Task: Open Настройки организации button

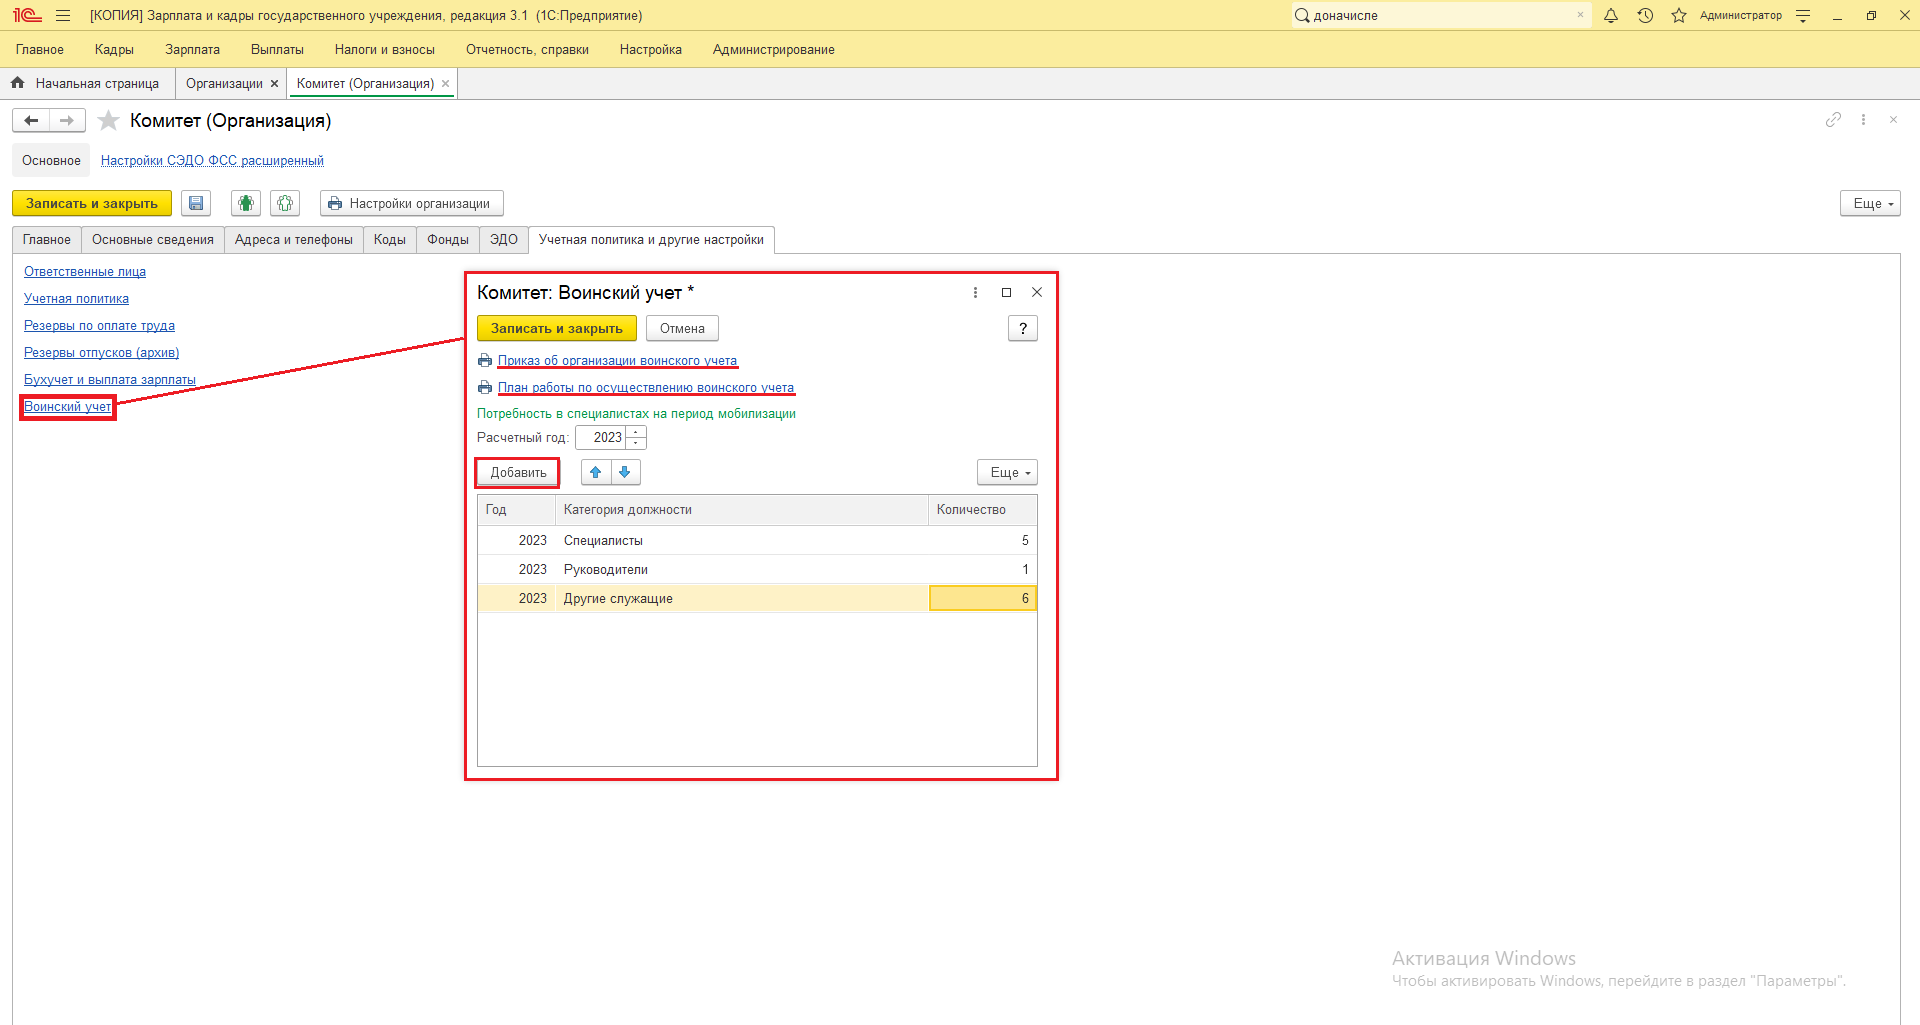Action: [x=412, y=204]
